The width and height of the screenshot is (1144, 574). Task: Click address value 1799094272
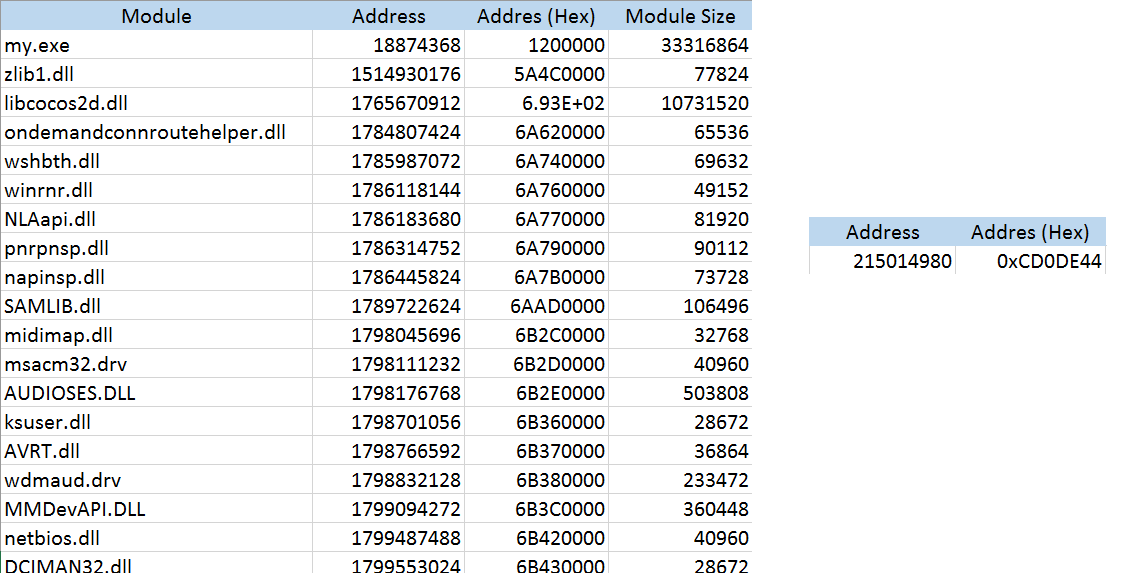click(x=388, y=509)
